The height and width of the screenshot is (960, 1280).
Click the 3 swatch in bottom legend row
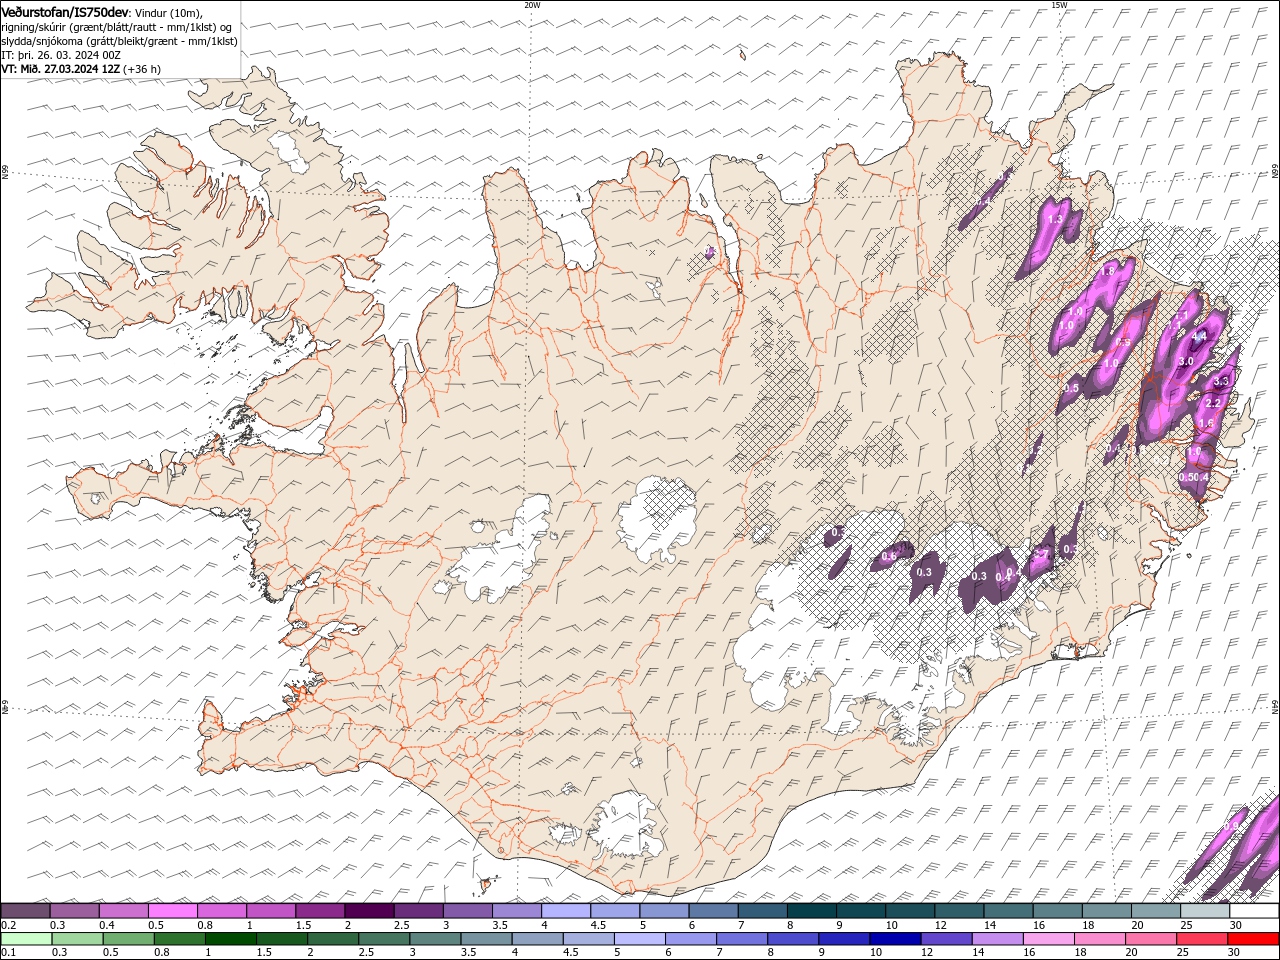point(435,939)
